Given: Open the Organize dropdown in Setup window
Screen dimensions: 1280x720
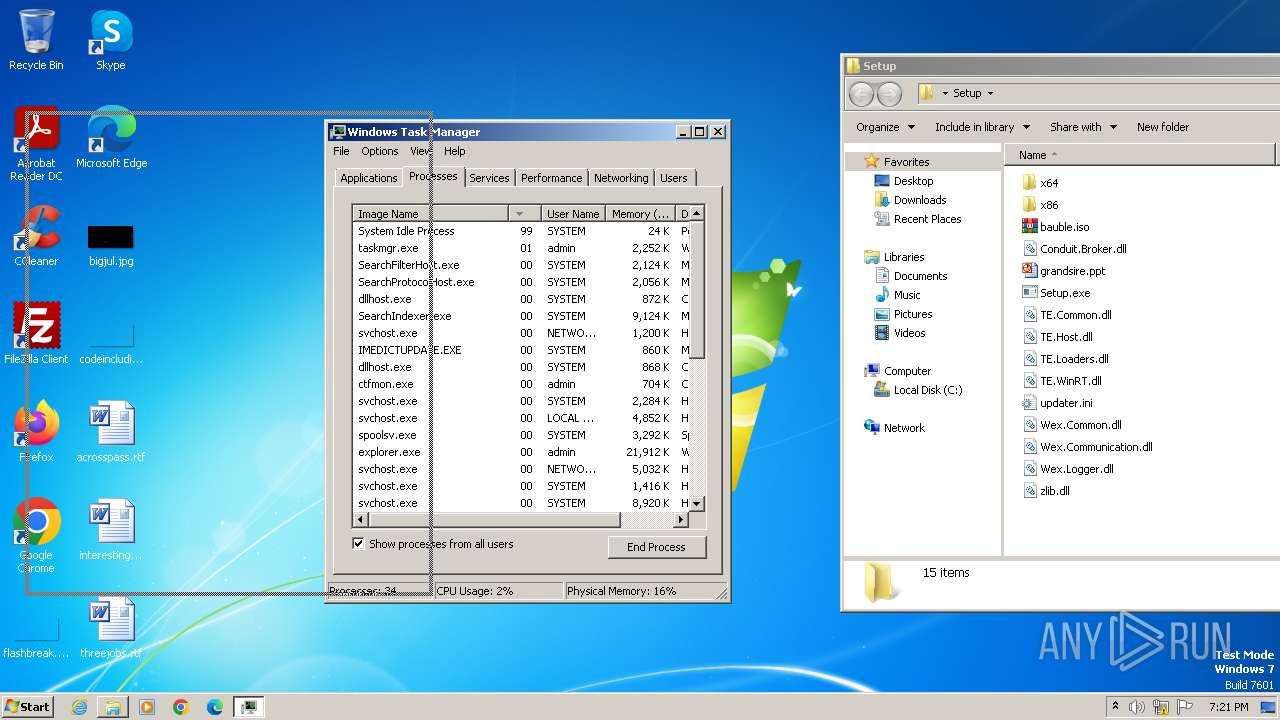Looking at the screenshot, I should point(885,127).
